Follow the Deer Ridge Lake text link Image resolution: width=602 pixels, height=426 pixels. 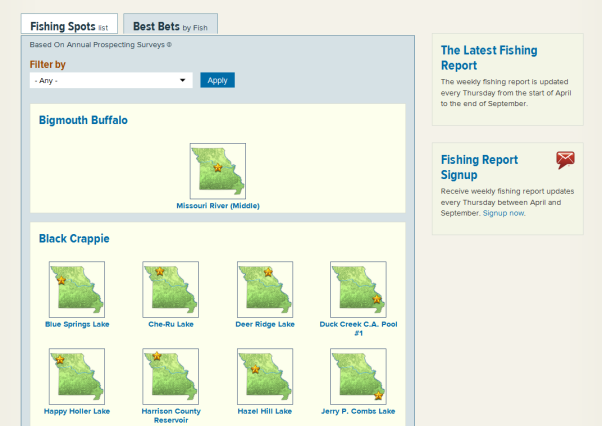tap(265, 324)
